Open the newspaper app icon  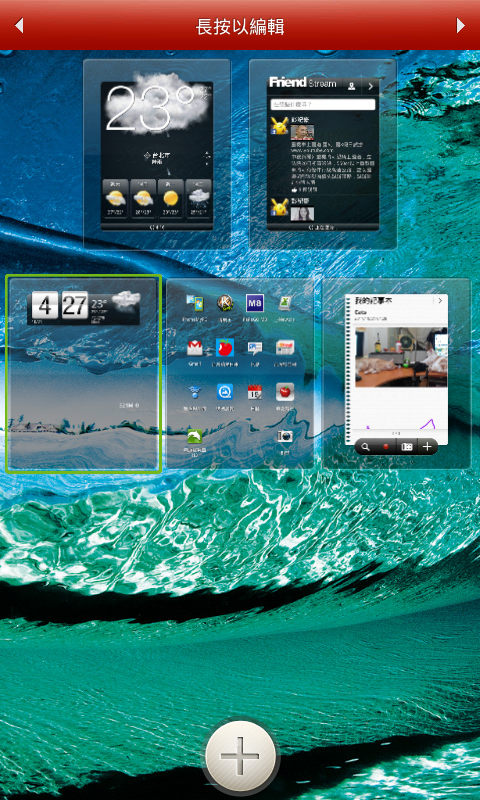285,348
